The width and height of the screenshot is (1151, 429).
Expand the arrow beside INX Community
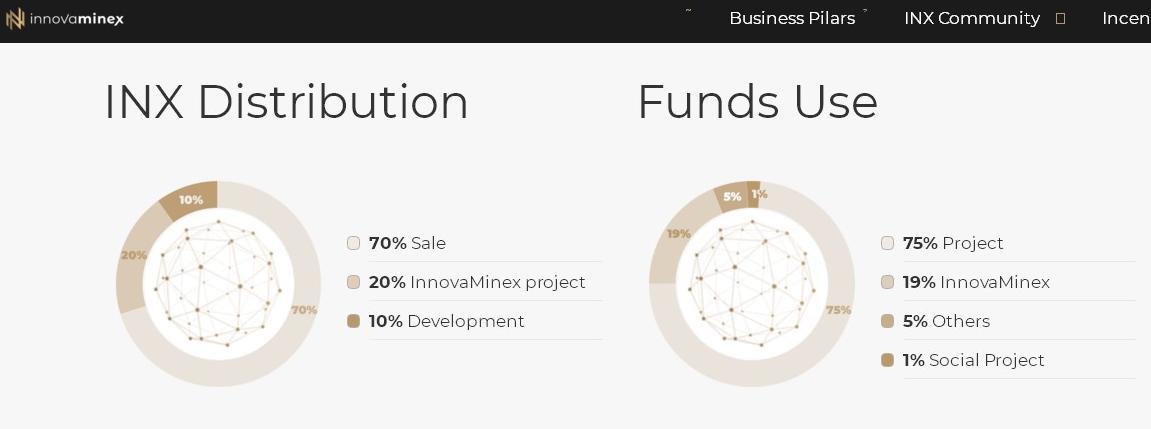point(1060,19)
